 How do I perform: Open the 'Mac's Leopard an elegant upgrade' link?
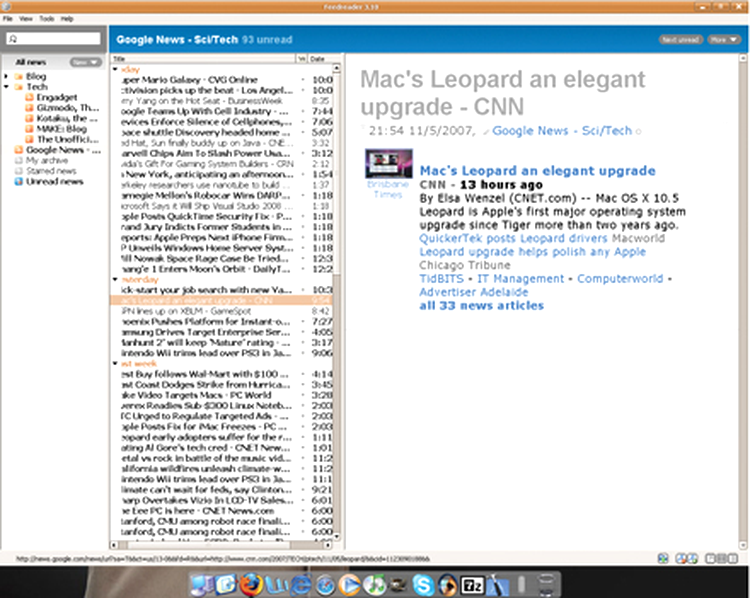pos(538,171)
